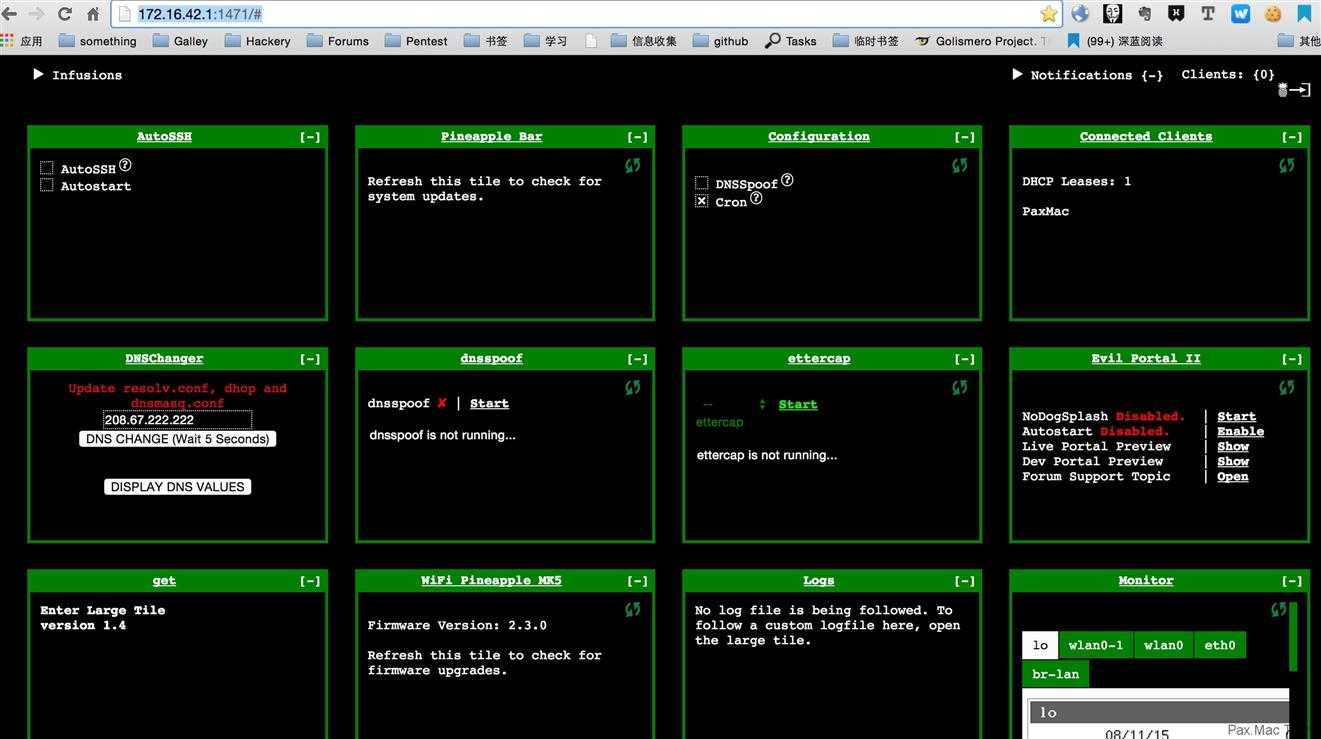Toggle the DNSSpoof checkbox
The height and width of the screenshot is (739, 1321).
701,183
